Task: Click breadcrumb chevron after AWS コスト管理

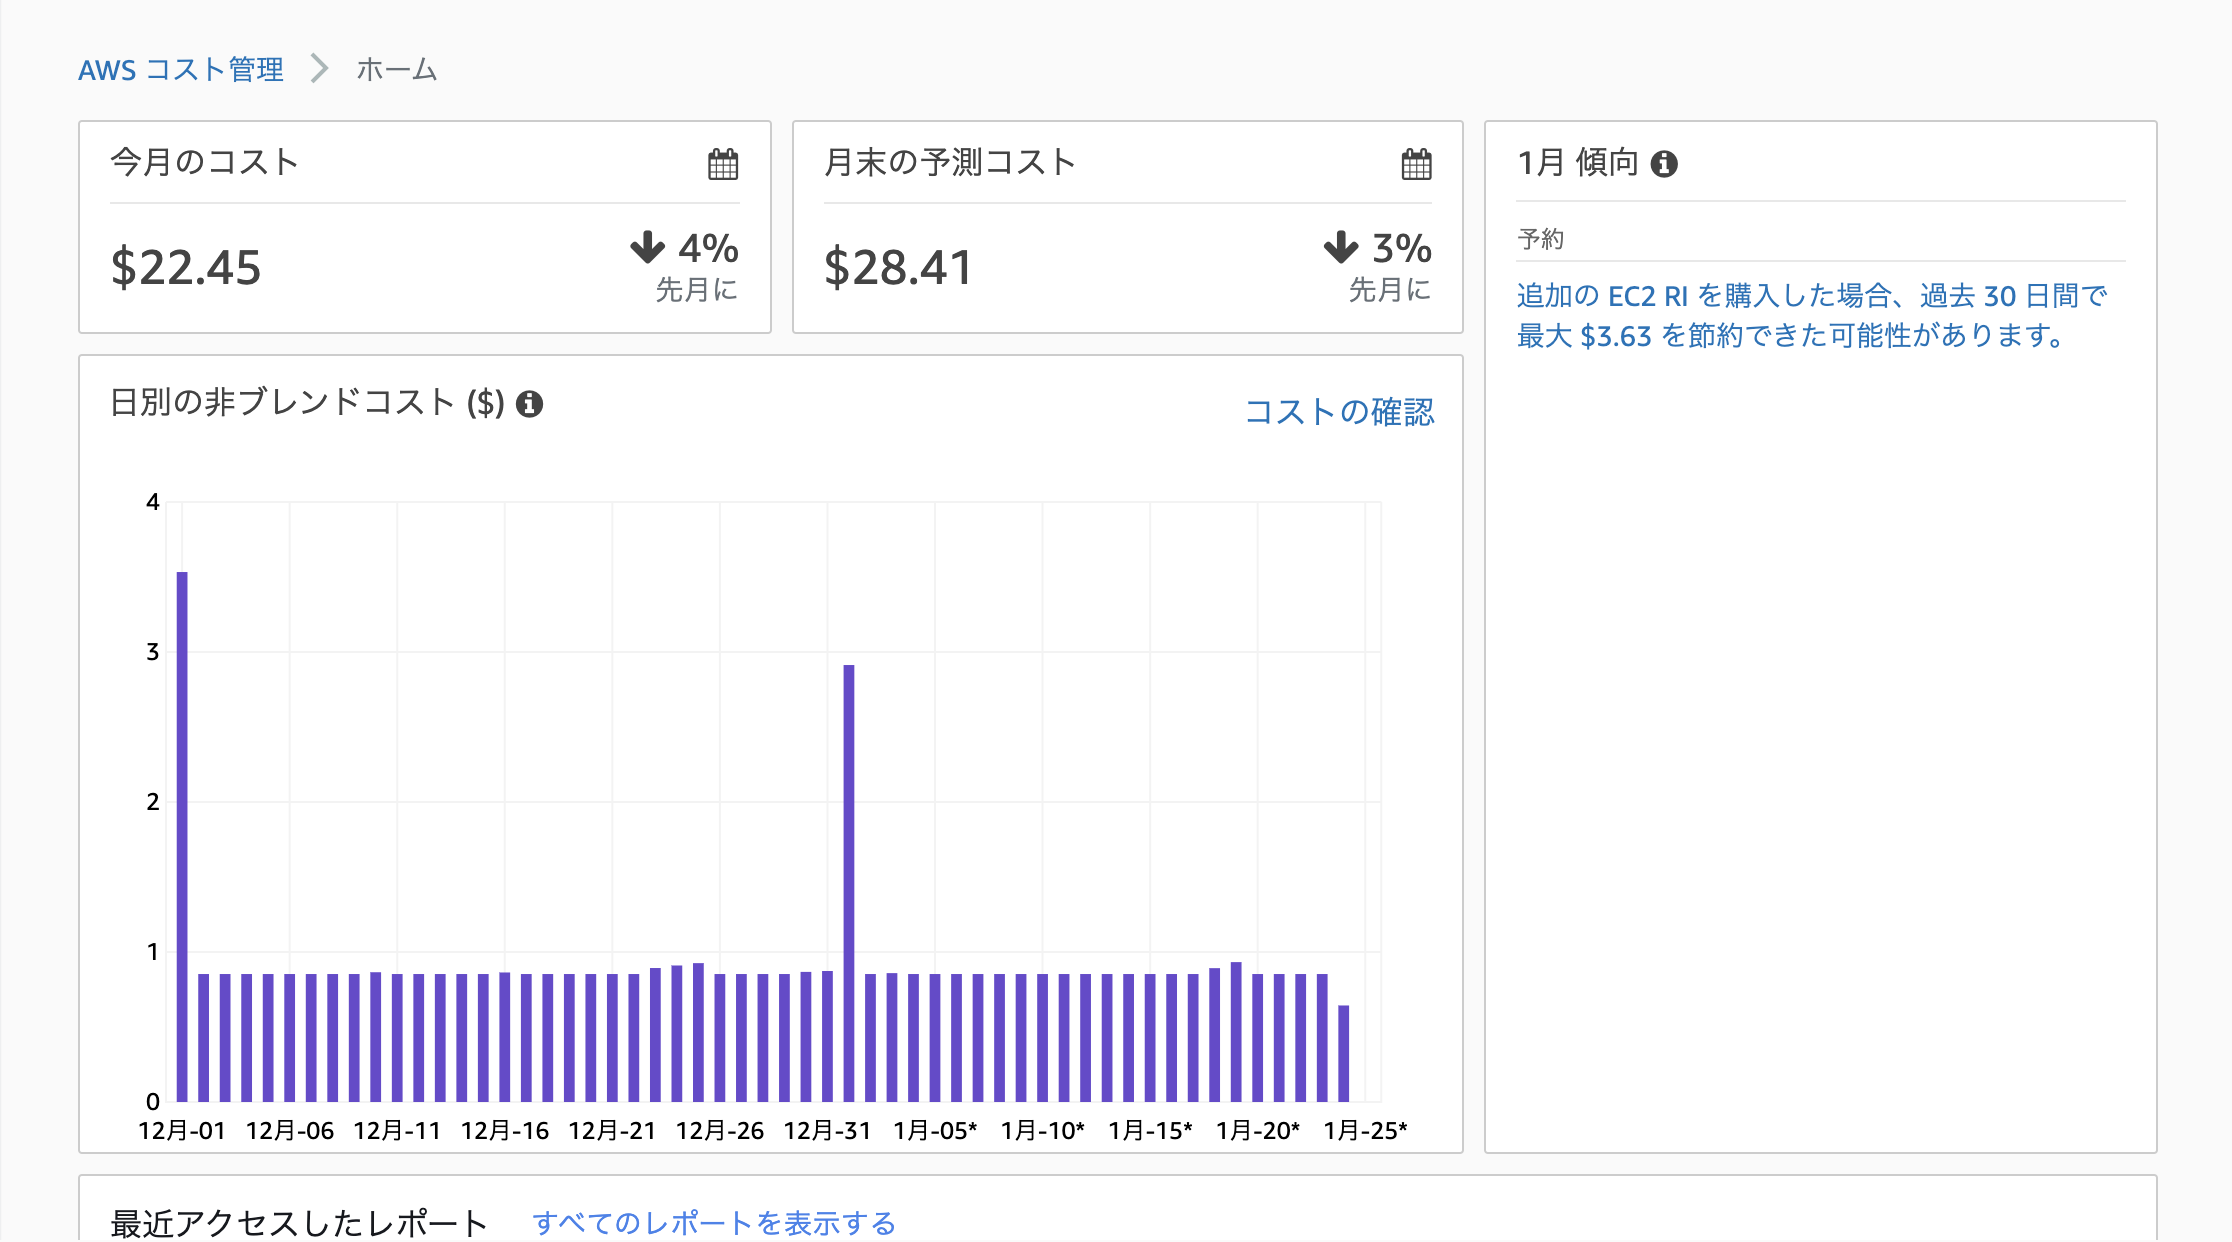Action: [x=320, y=69]
